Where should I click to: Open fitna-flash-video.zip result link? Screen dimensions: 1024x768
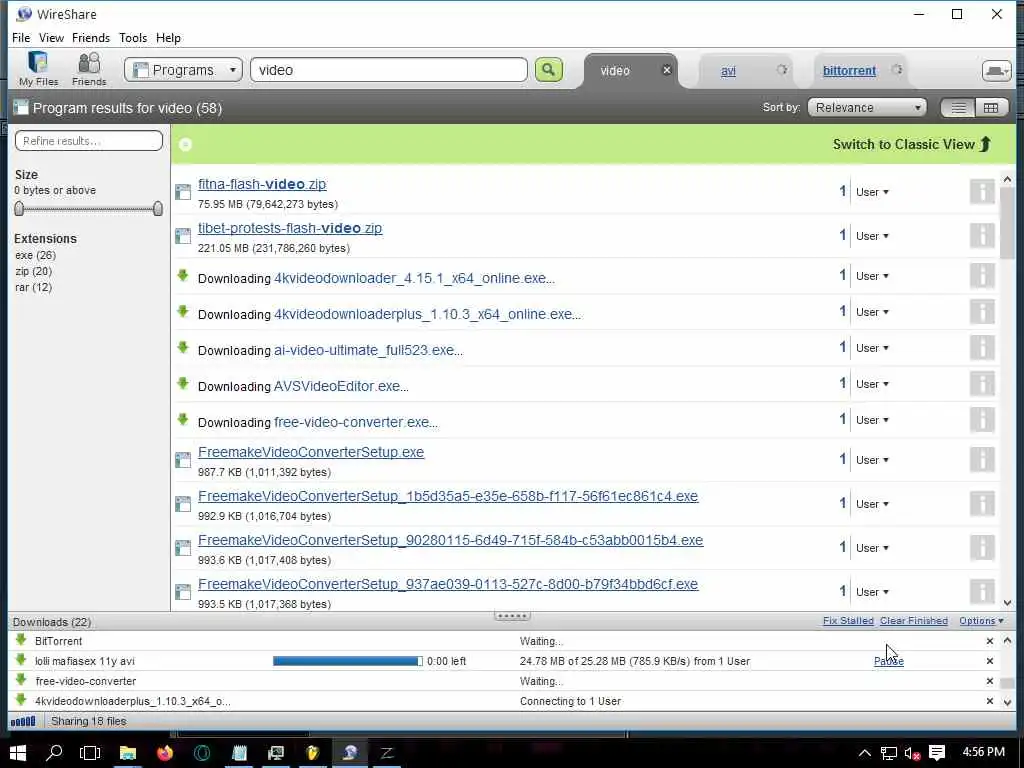click(262, 184)
